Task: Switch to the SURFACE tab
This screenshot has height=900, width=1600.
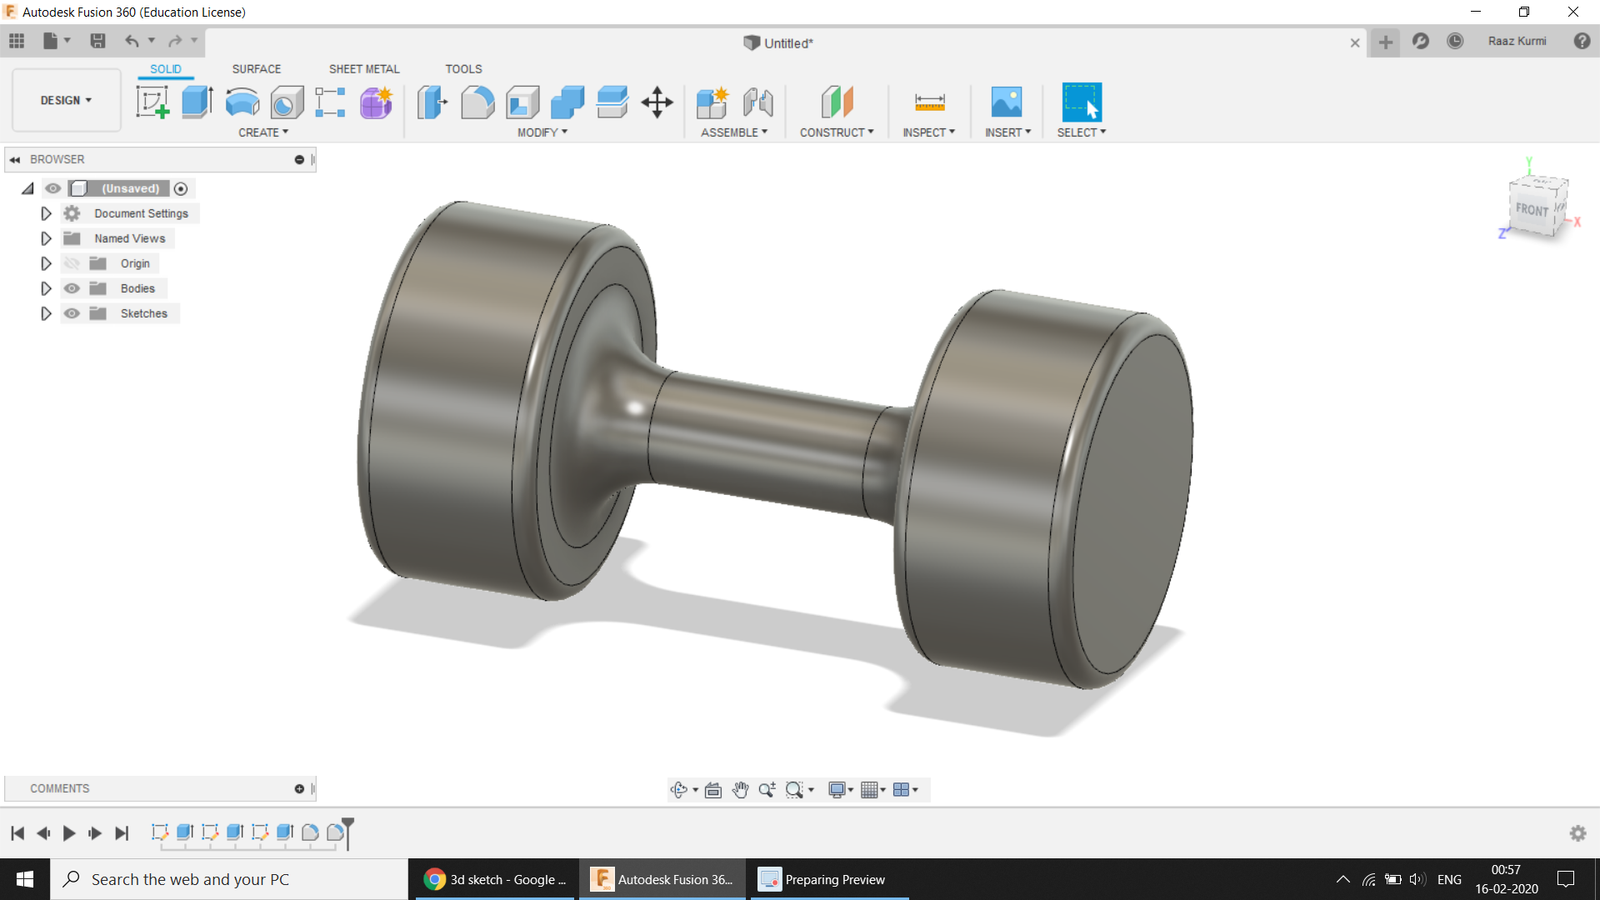Action: [x=256, y=69]
